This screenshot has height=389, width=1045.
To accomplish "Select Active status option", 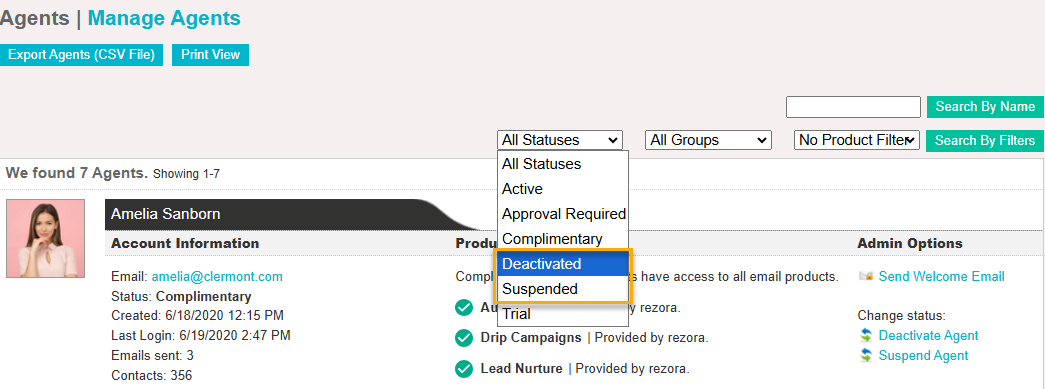I will click(562, 189).
